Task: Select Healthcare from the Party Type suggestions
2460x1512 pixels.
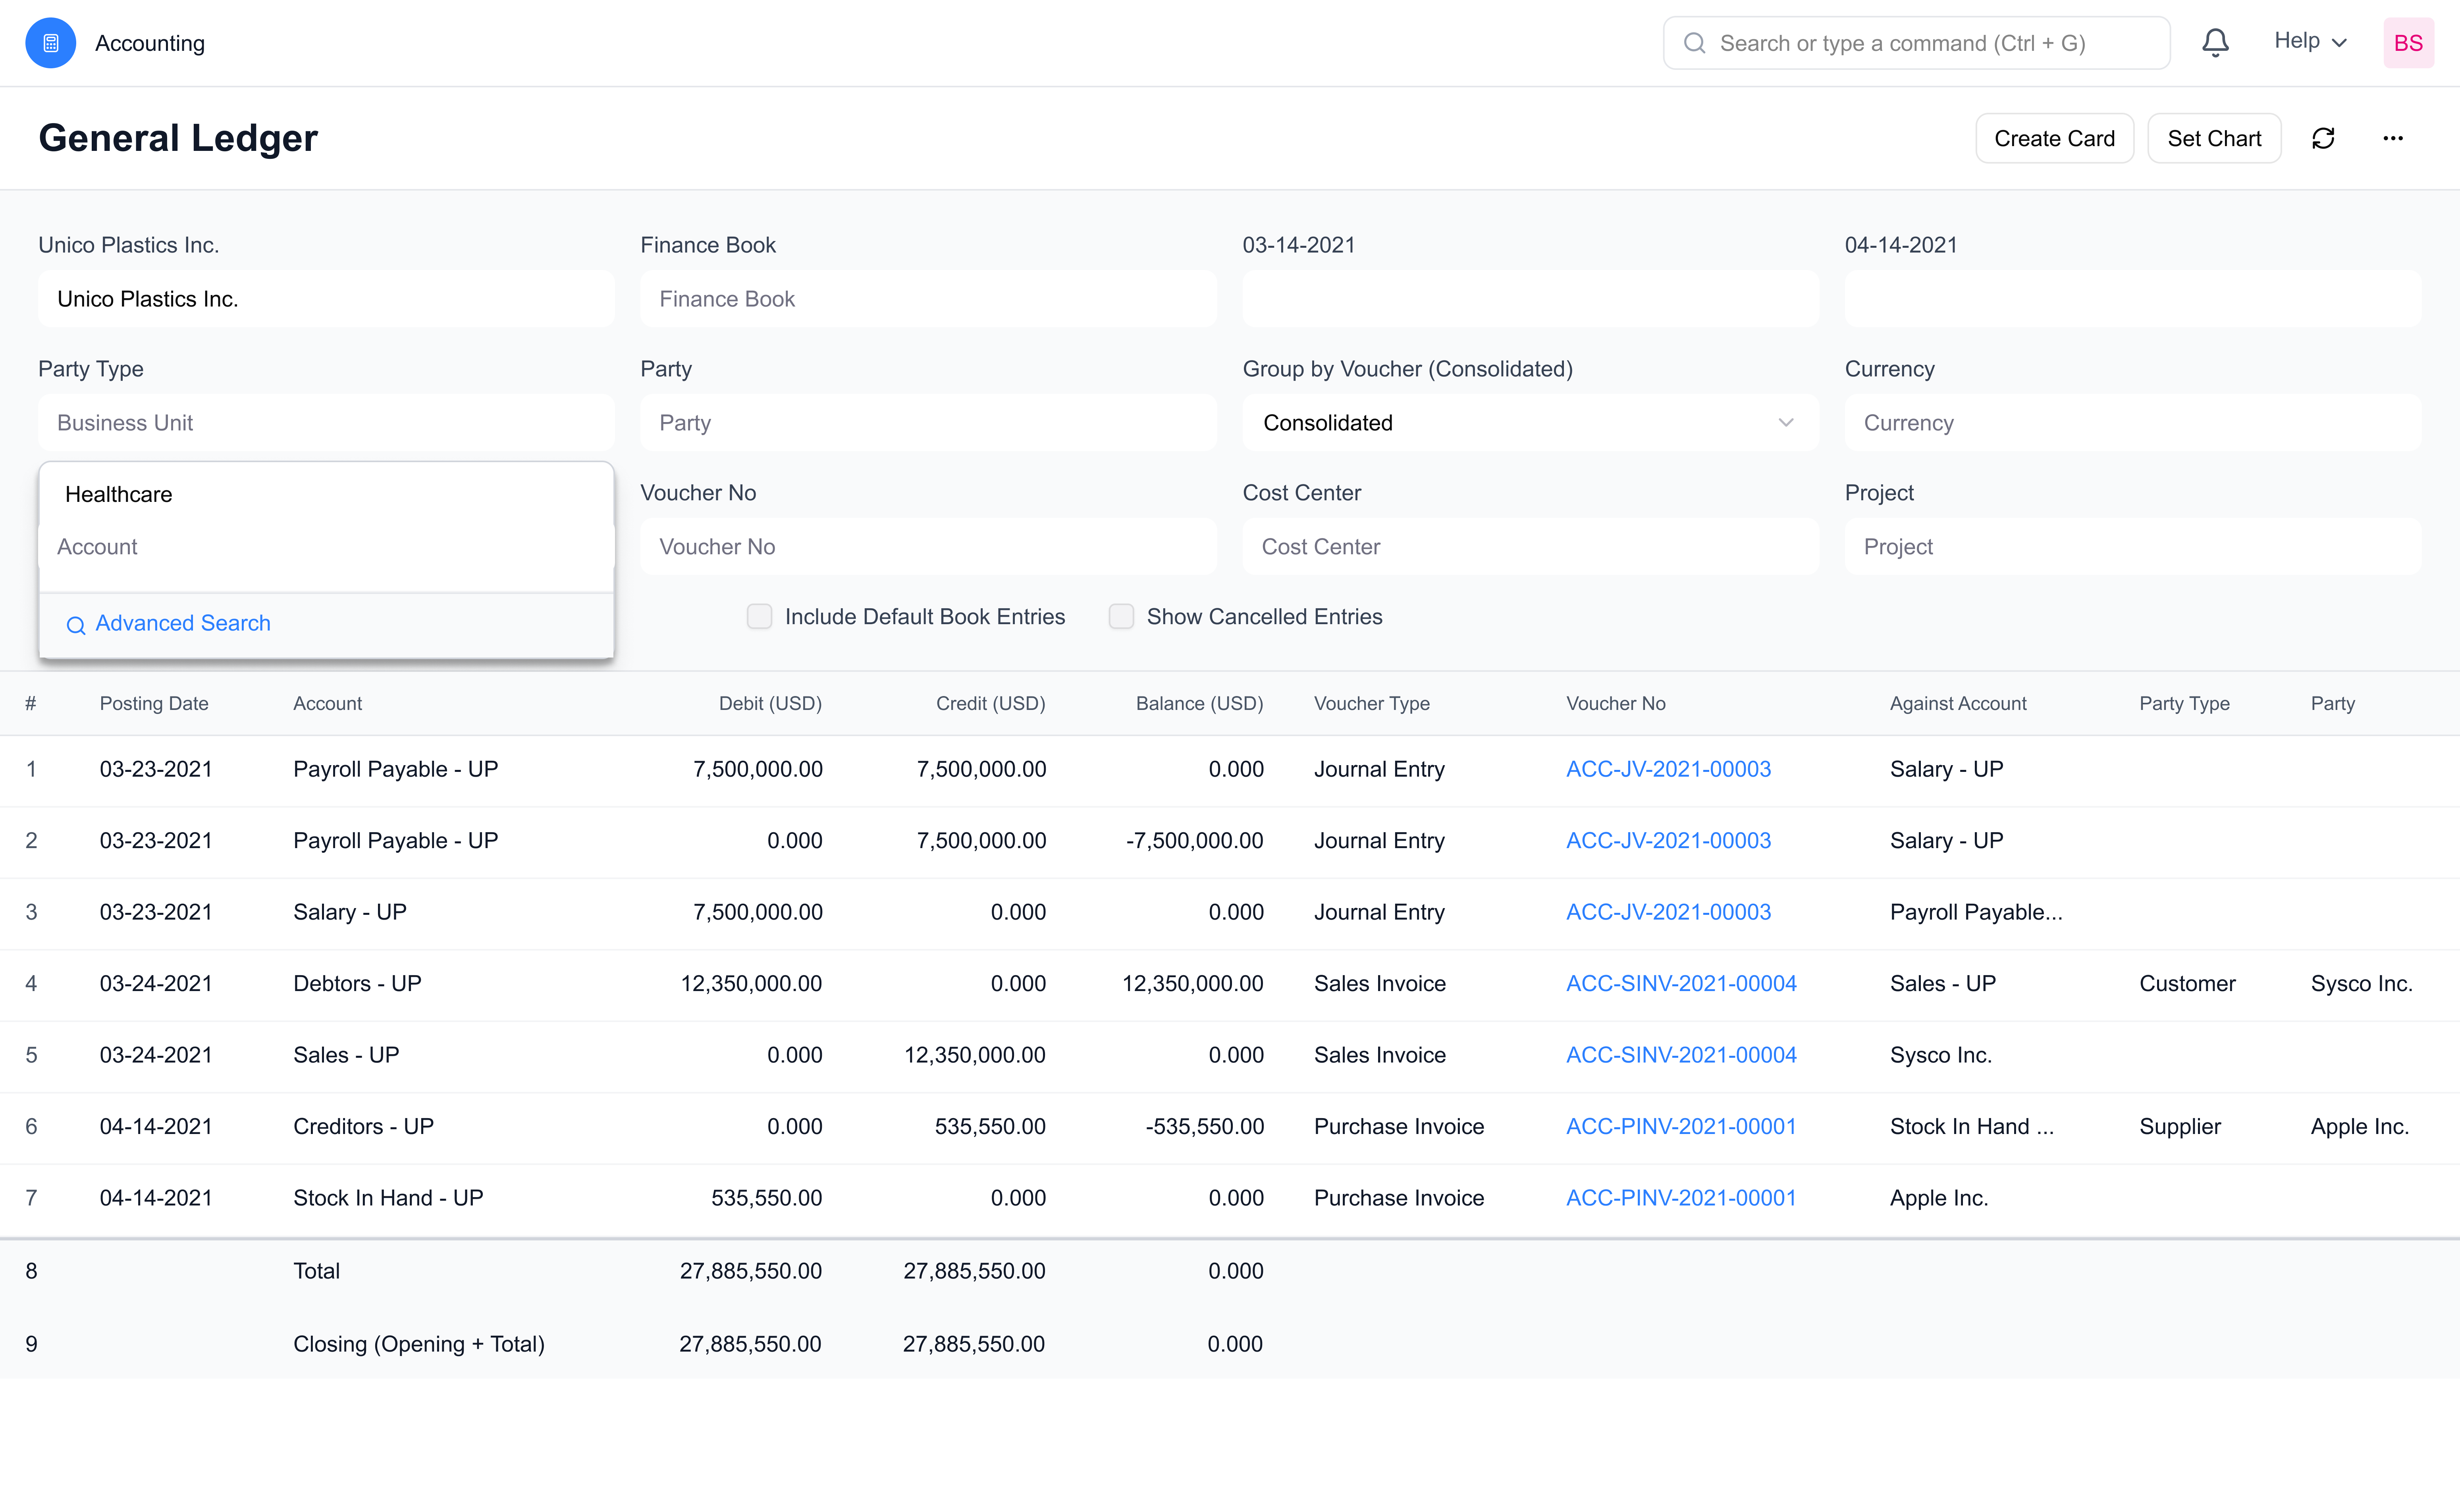Action: (x=119, y=494)
